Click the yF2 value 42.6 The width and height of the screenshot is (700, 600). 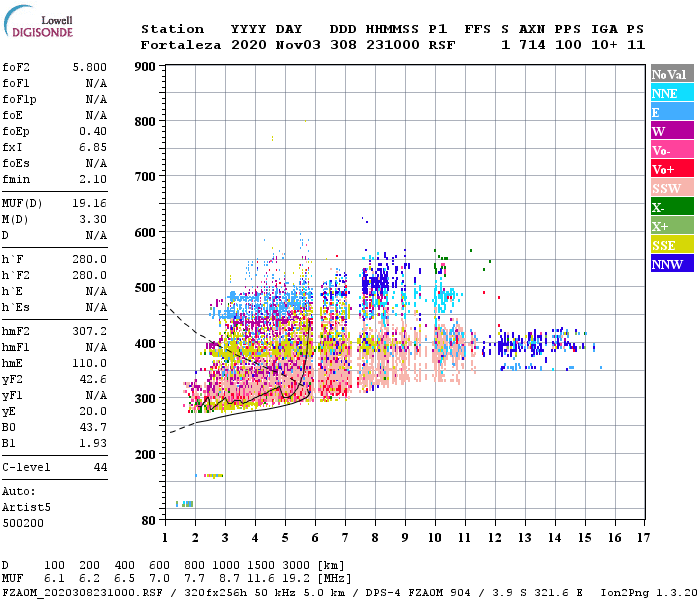coord(93,379)
